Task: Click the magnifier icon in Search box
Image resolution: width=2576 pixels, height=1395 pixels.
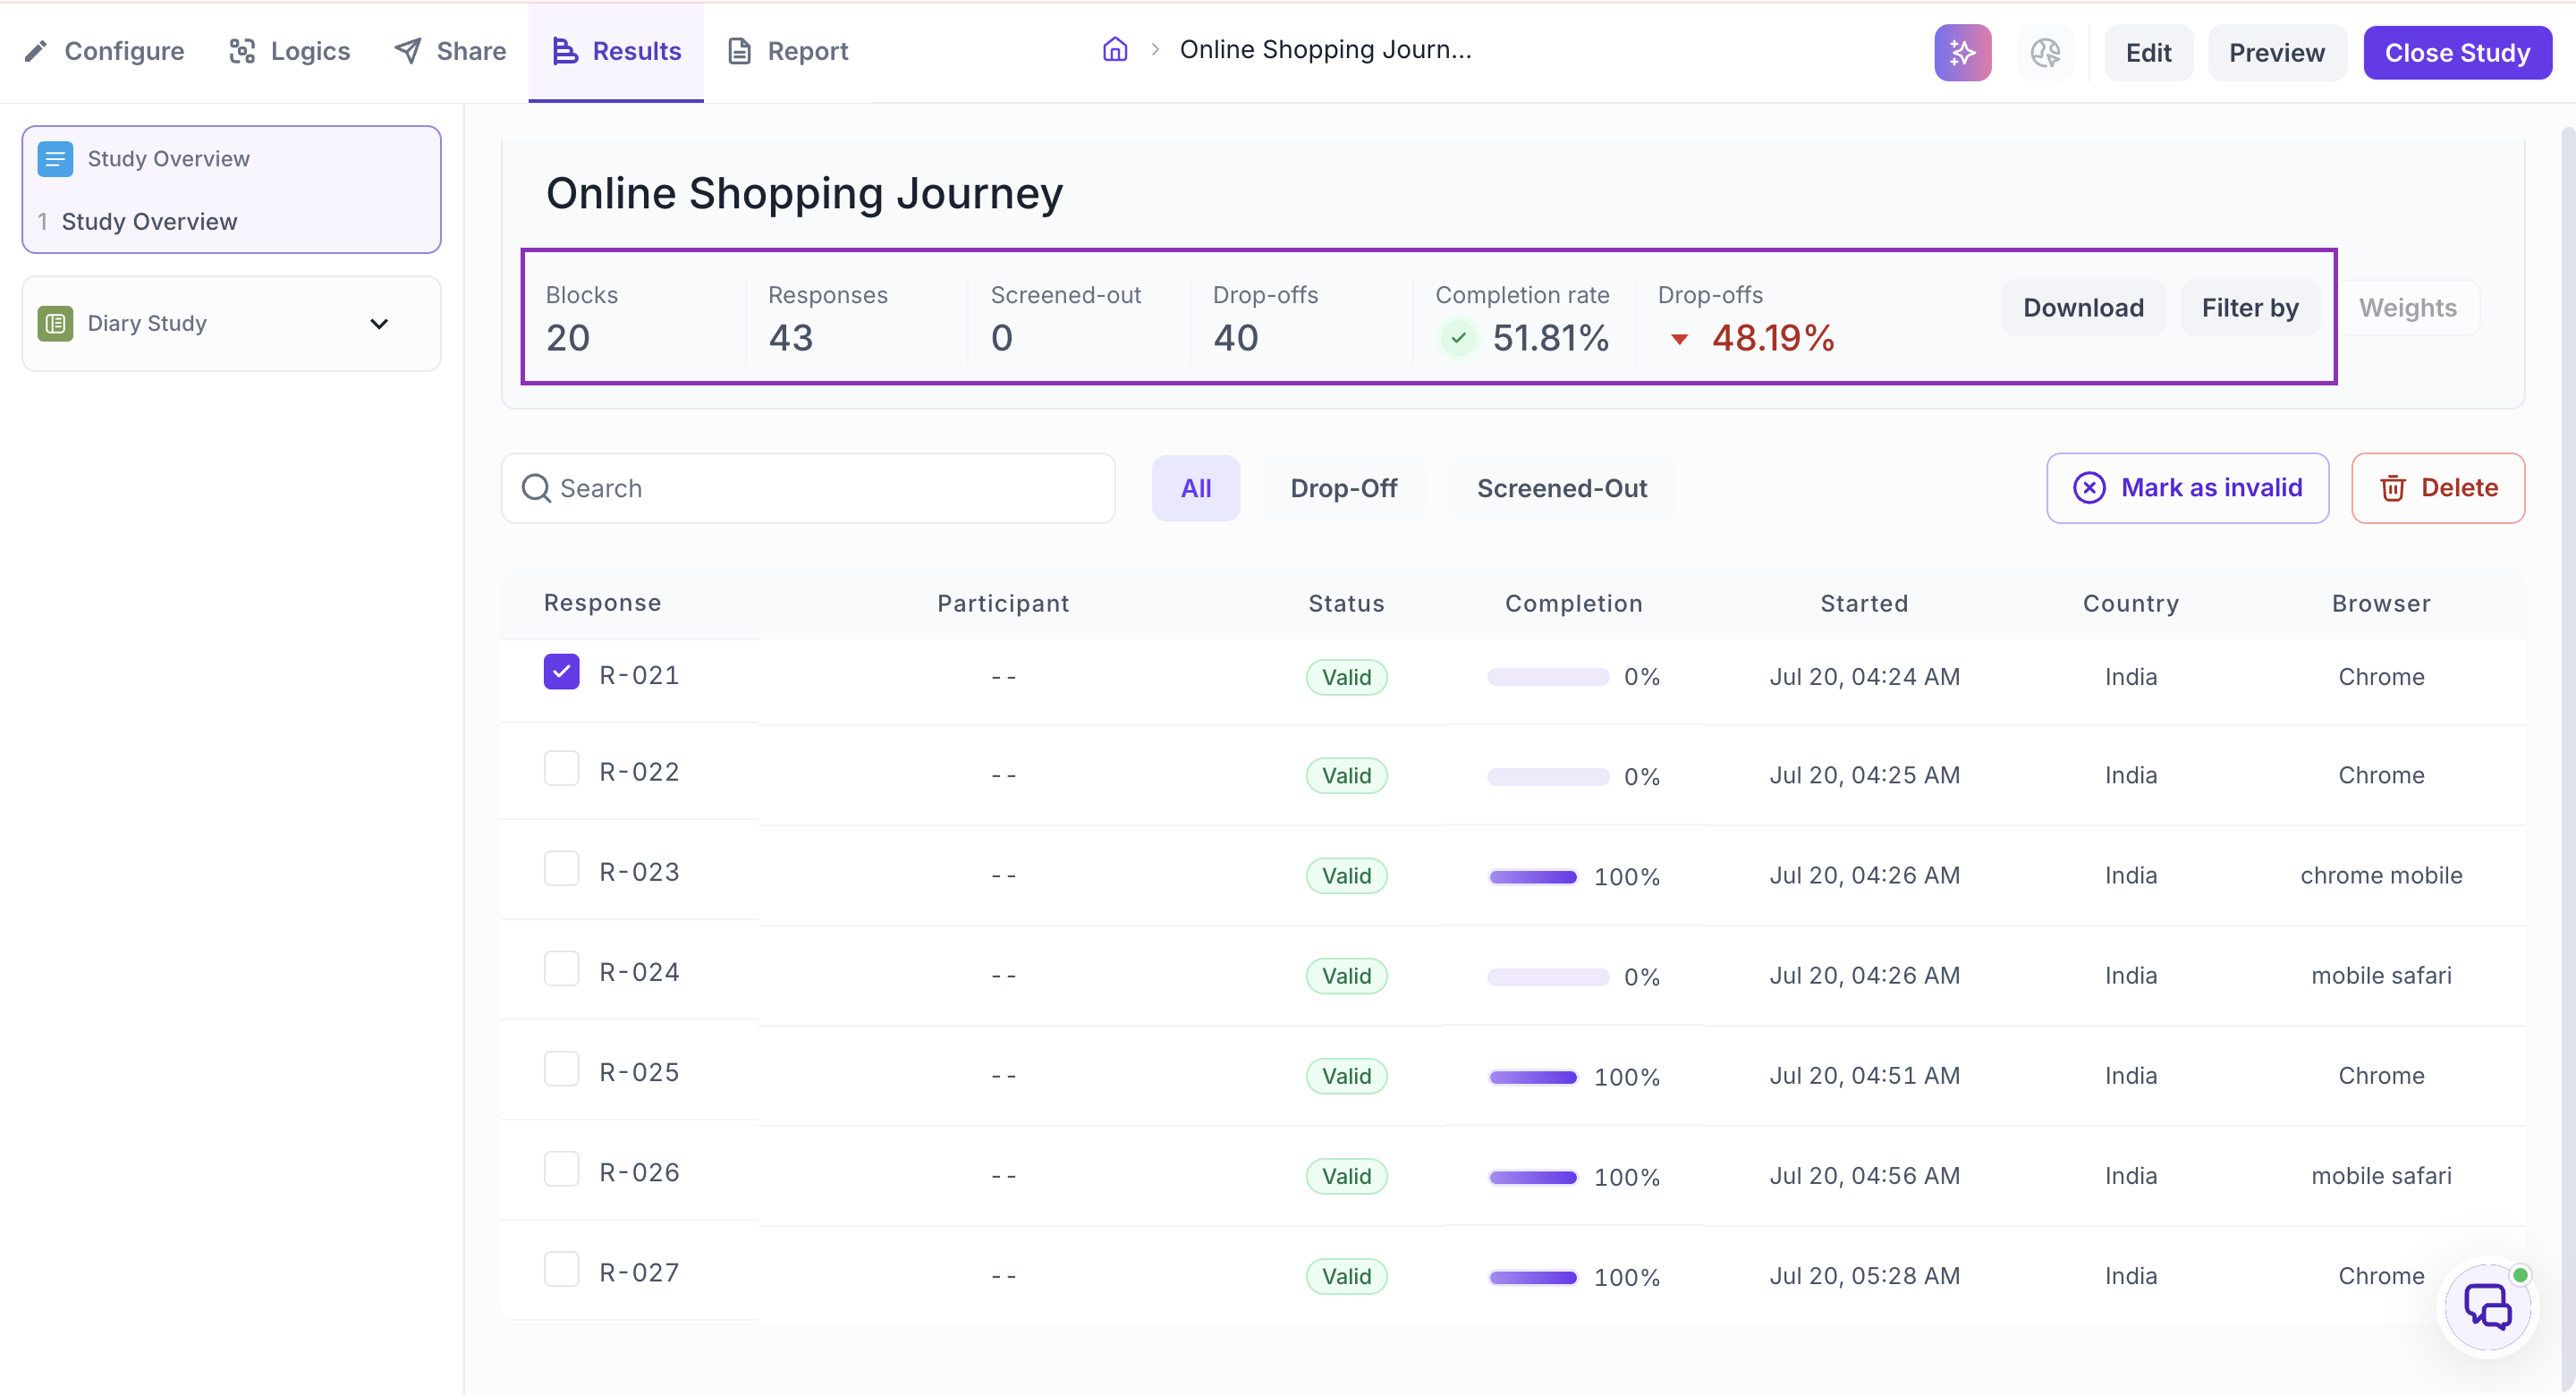Action: 536,488
